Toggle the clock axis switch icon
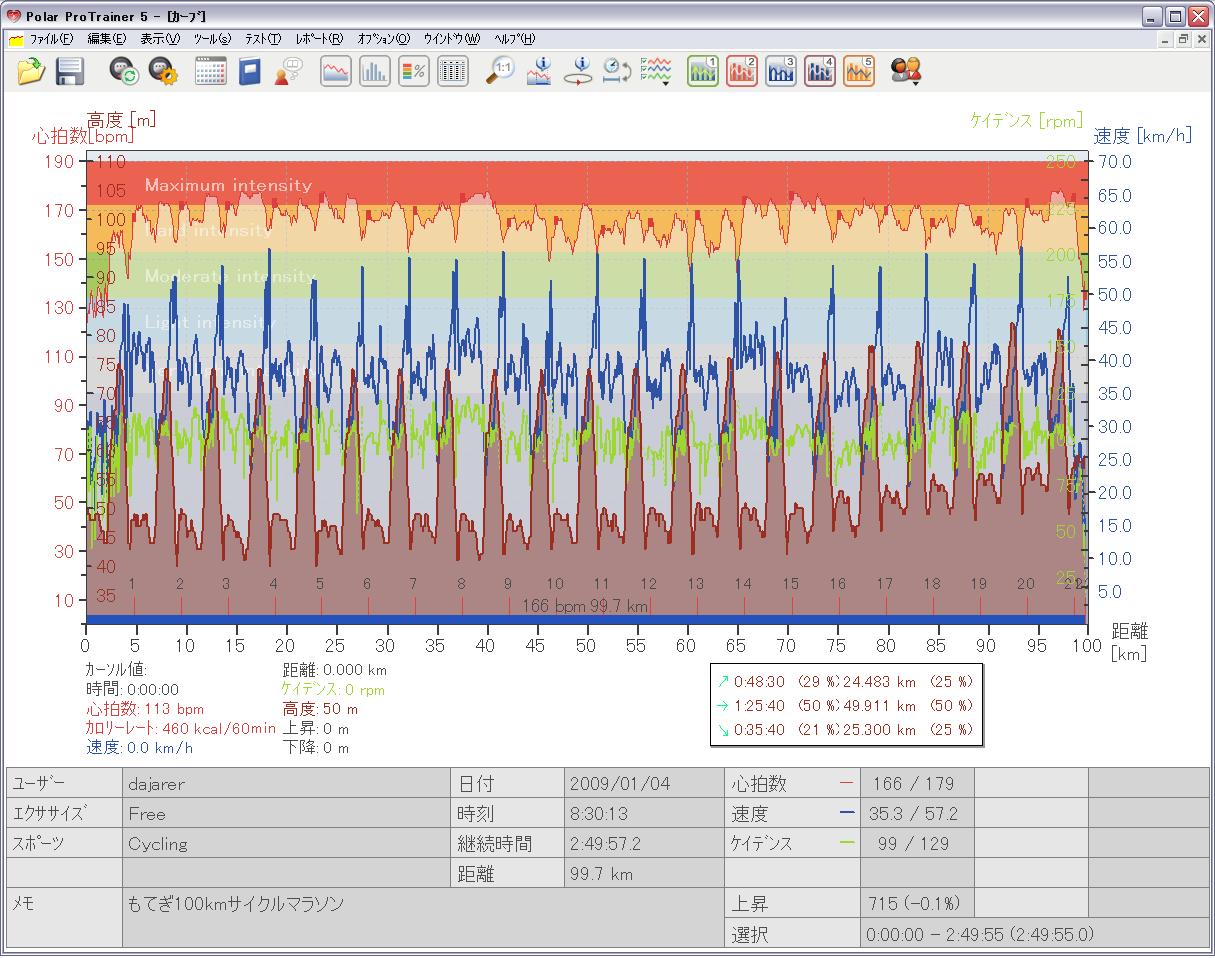Viewport: 1215px width, 958px height. pyautogui.click(x=616, y=71)
